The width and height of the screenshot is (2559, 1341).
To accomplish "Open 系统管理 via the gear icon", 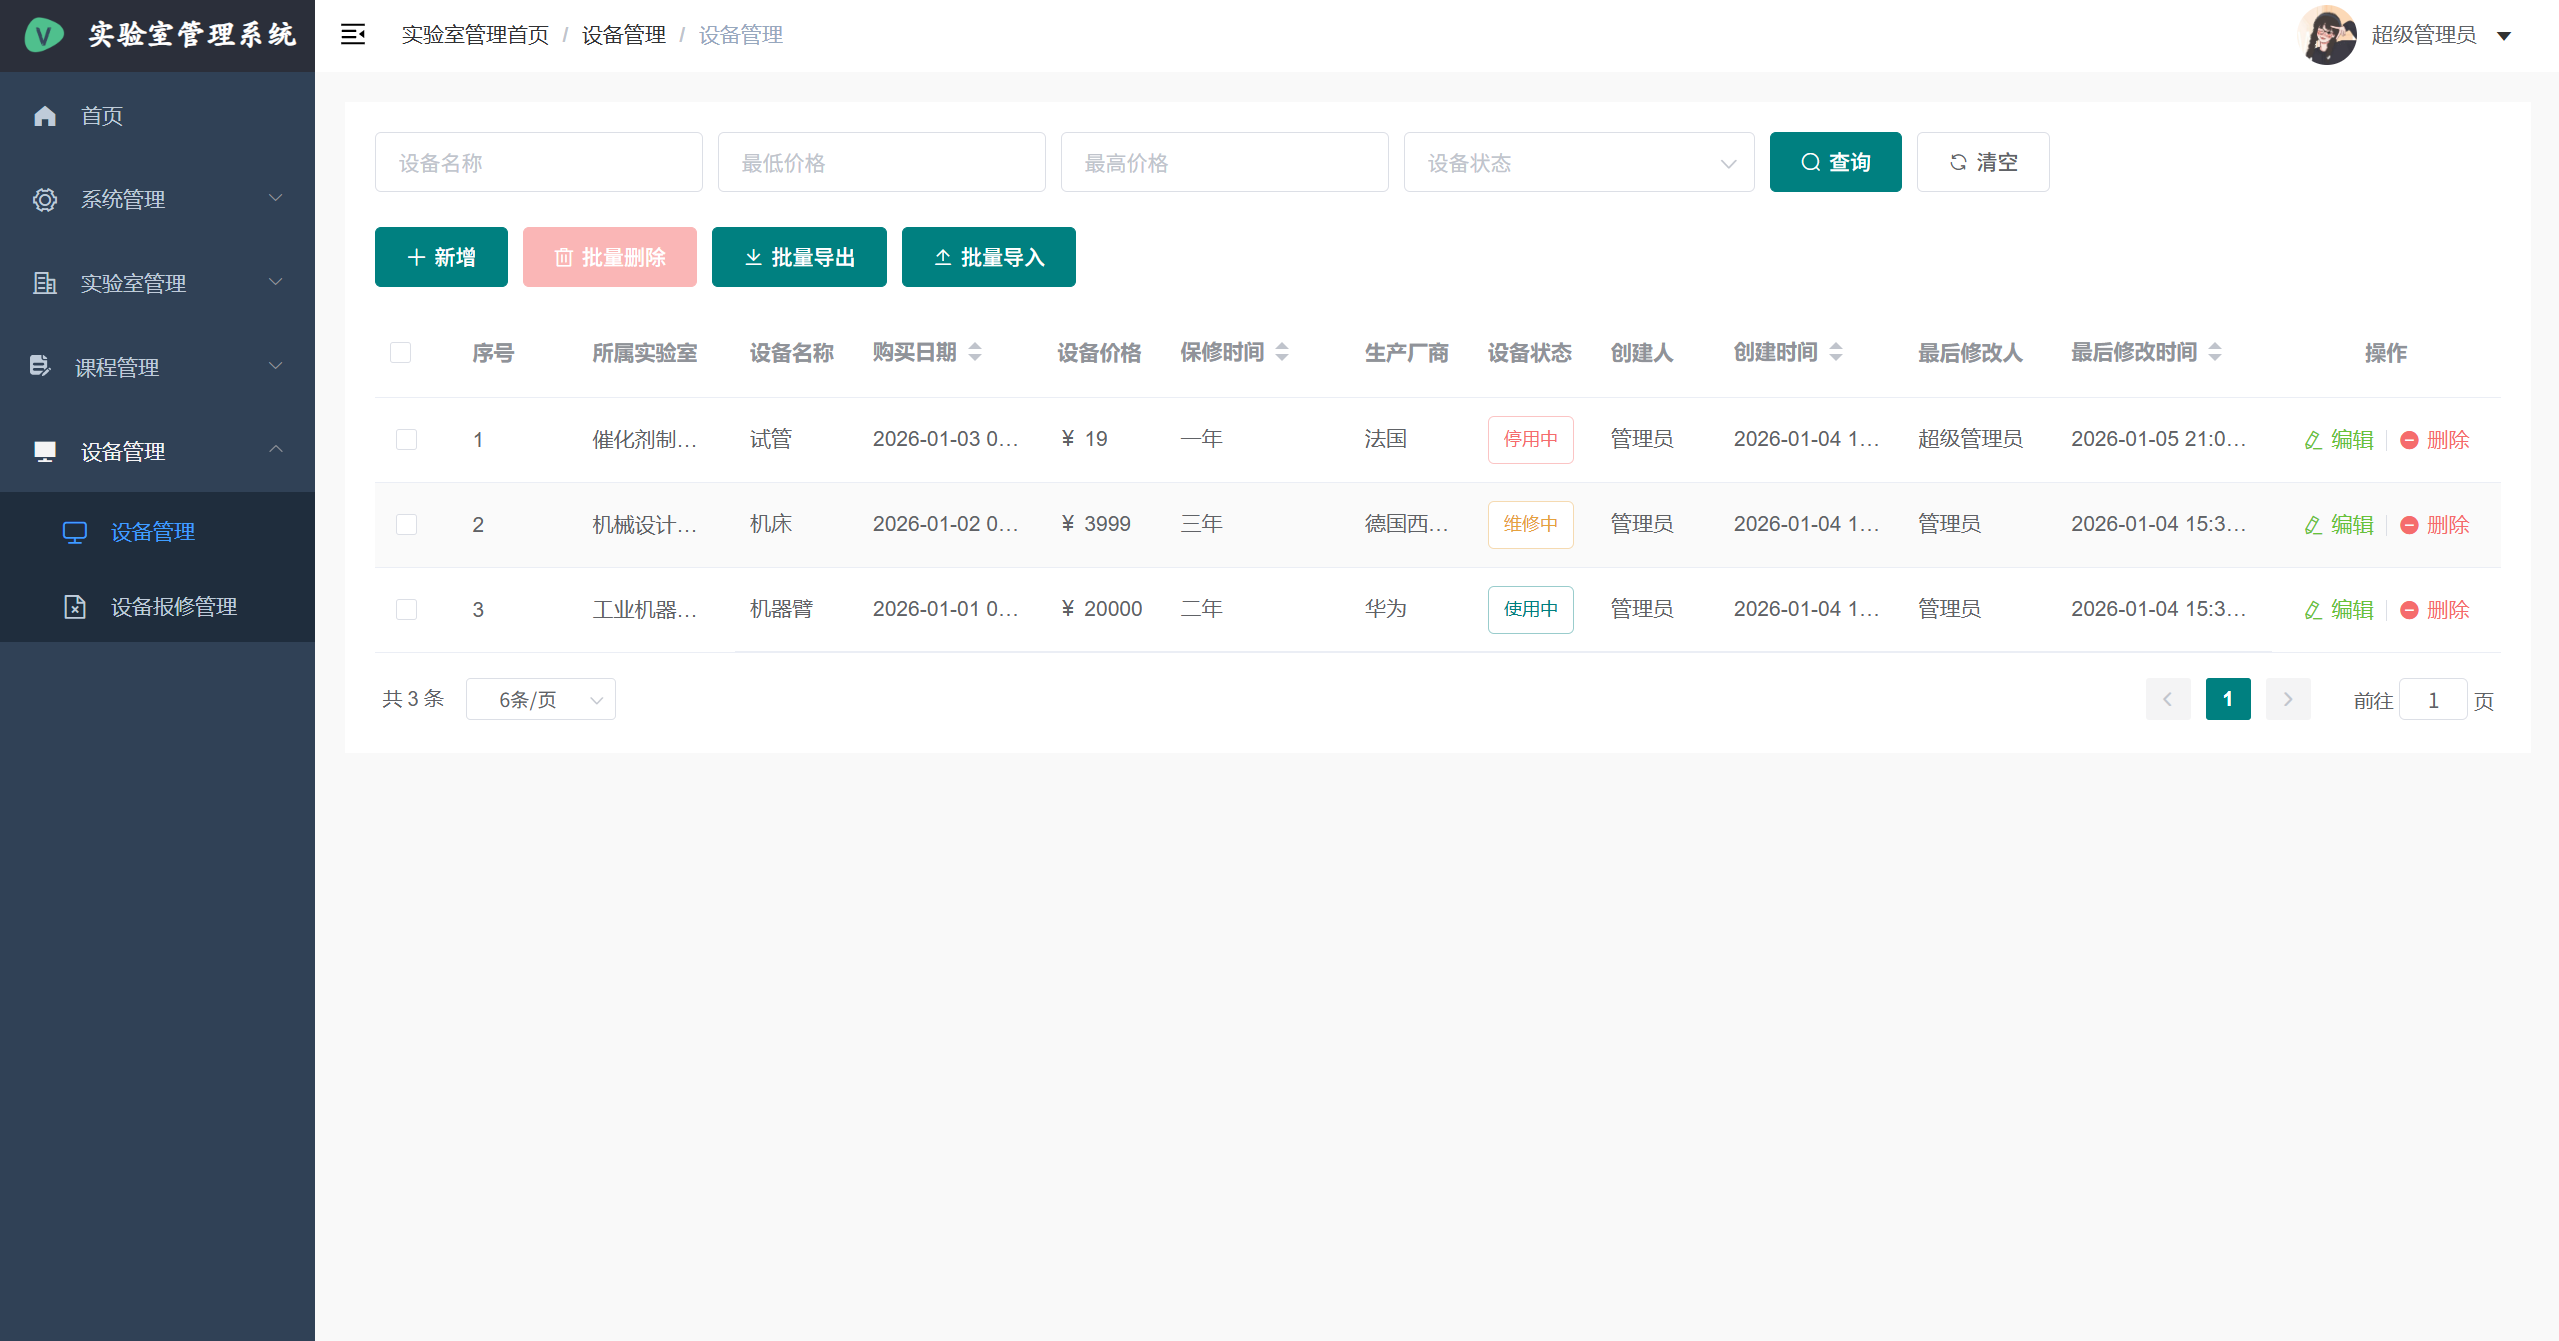I will point(45,199).
